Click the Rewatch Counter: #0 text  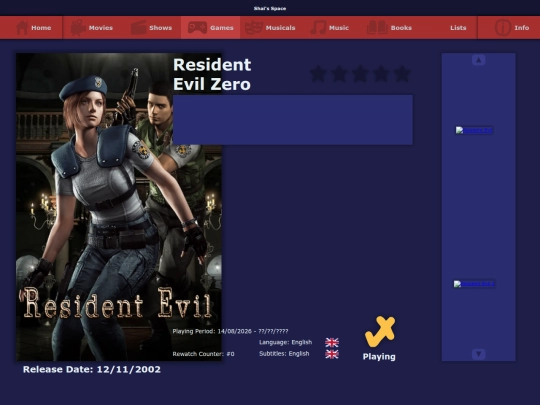point(203,354)
